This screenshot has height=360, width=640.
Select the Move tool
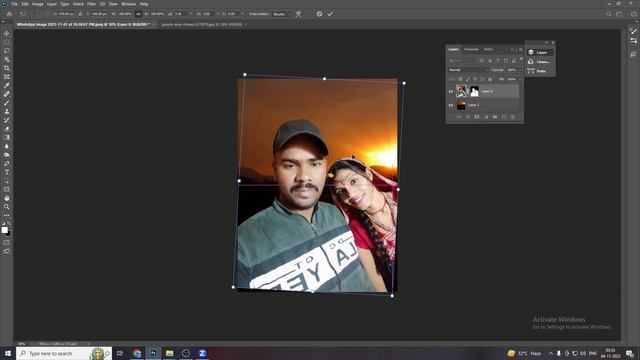pos(7,33)
